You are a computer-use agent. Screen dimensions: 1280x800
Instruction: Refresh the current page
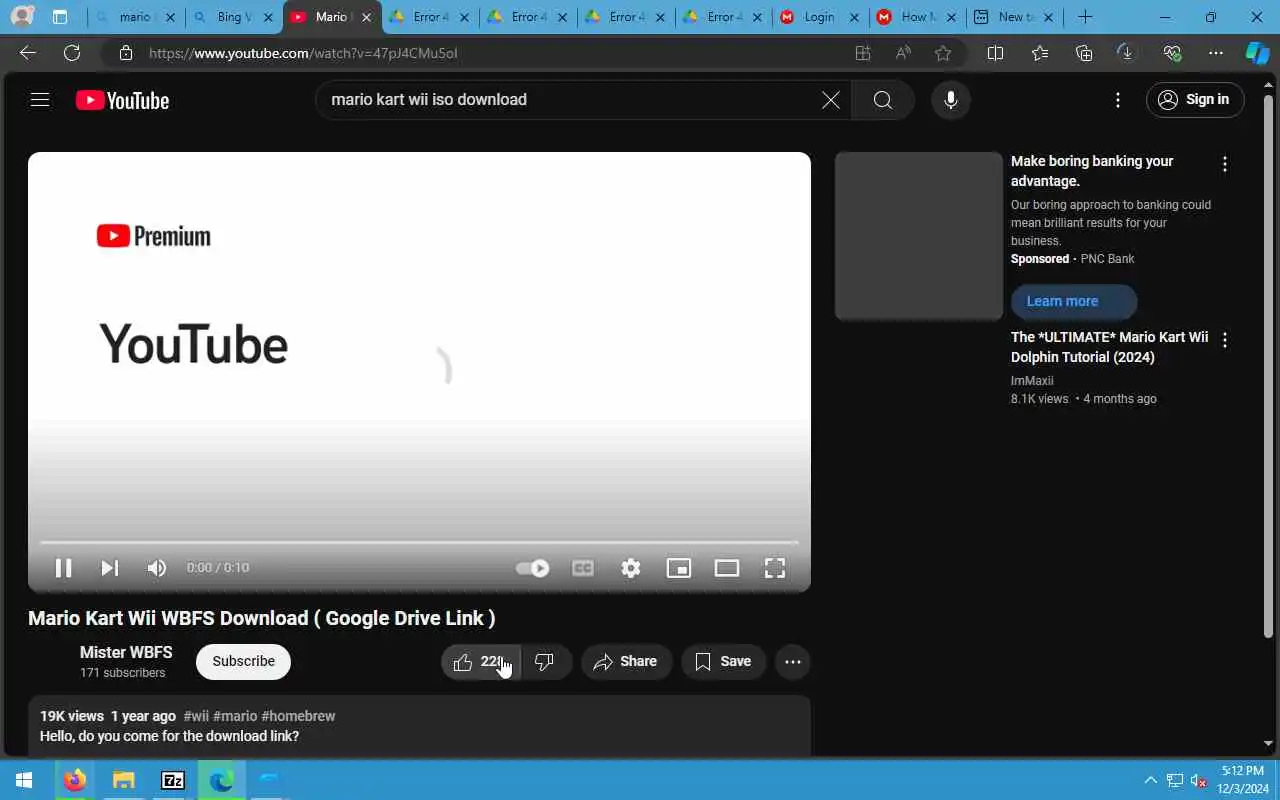(72, 53)
